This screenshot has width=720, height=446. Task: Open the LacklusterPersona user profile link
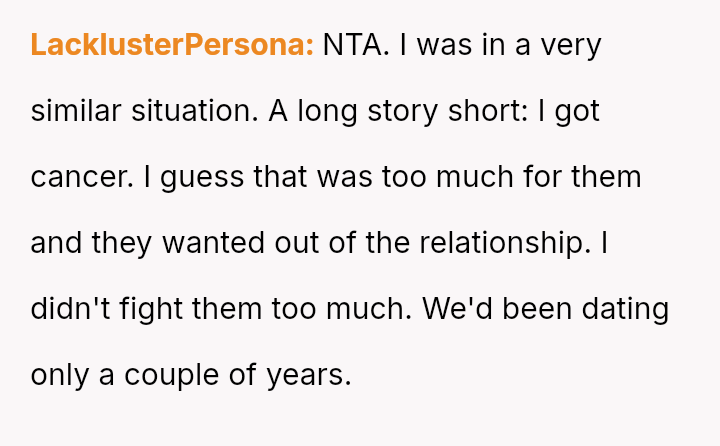[x=172, y=45]
